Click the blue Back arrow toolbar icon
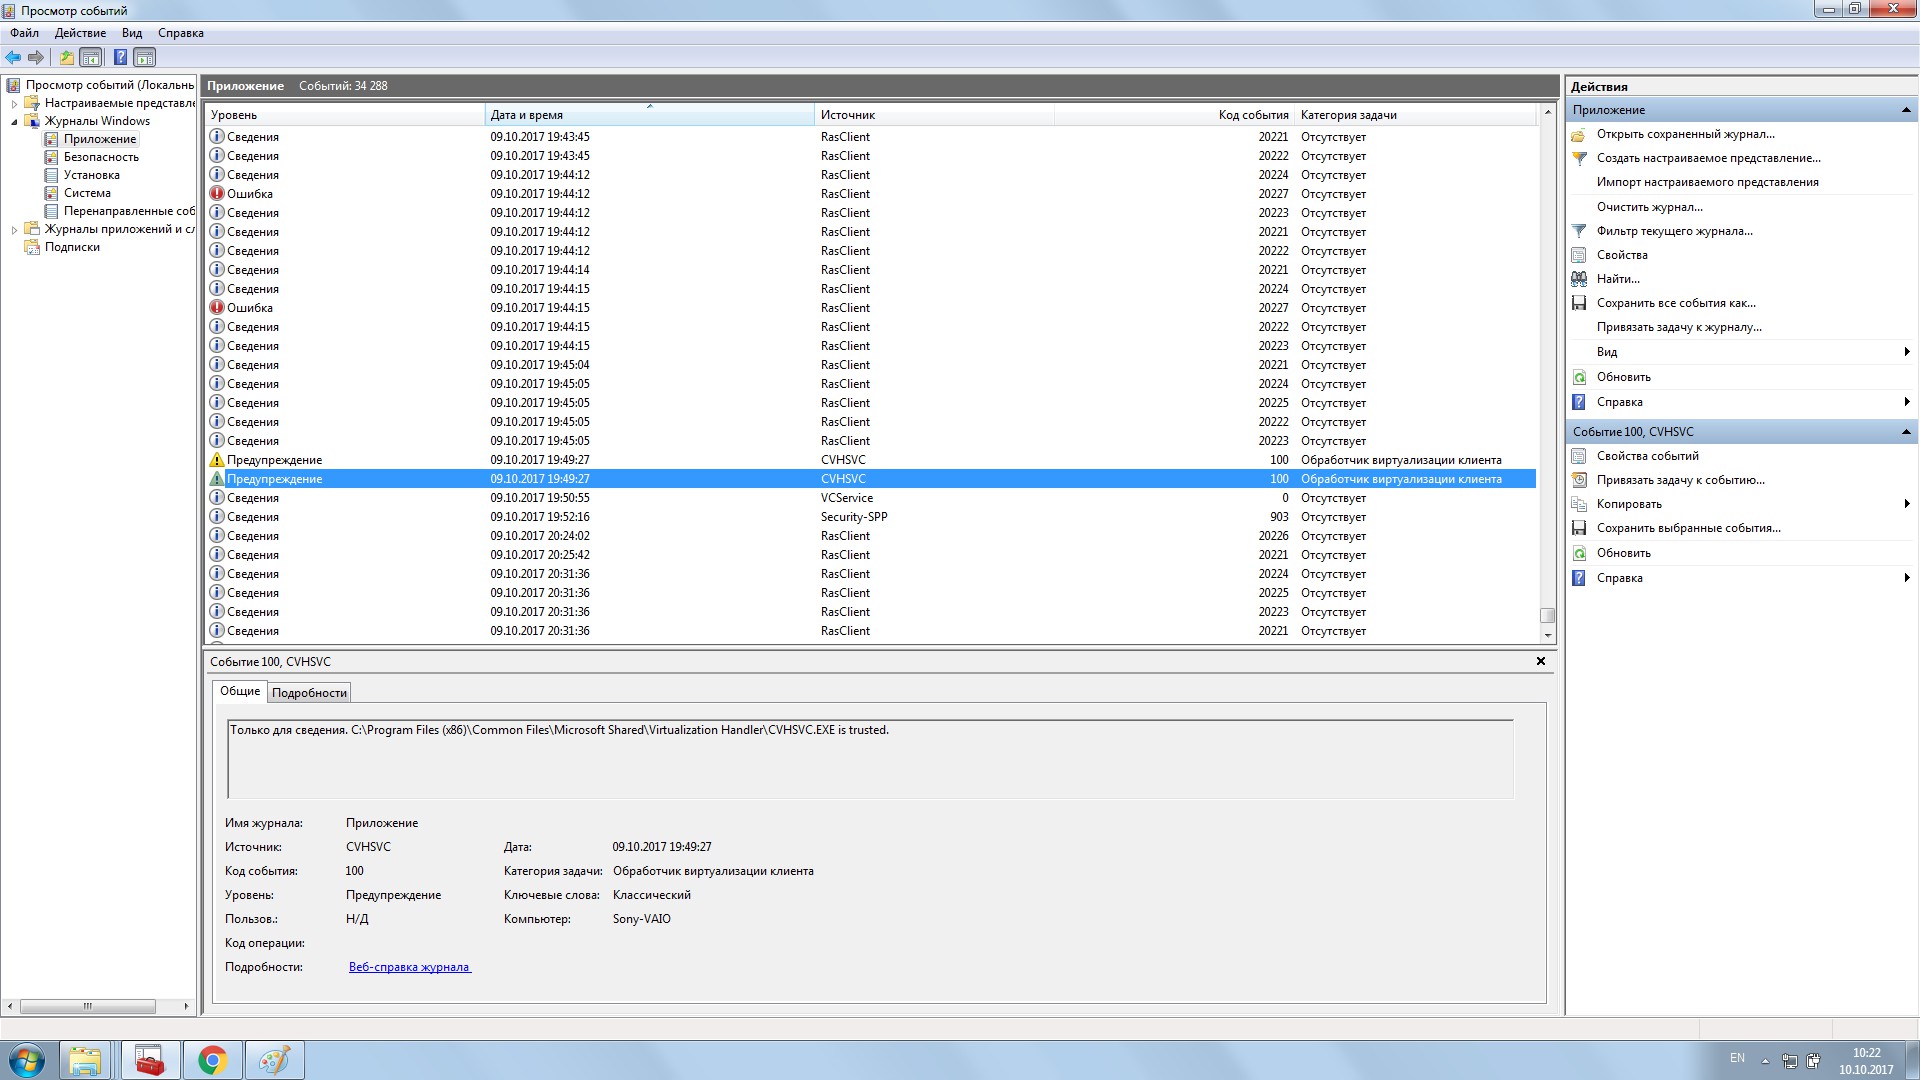Screen dimensions: 1920x1080 (x=13, y=57)
